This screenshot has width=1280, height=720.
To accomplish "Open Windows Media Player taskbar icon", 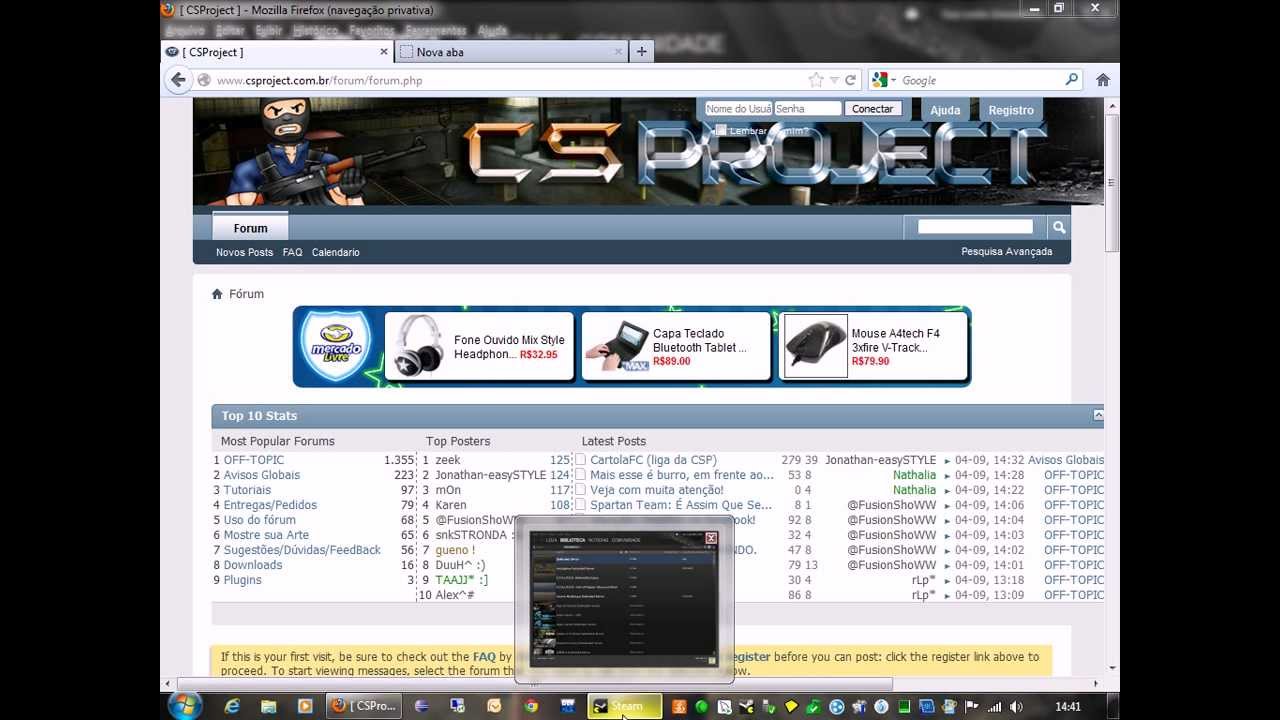I will click(305, 706).
